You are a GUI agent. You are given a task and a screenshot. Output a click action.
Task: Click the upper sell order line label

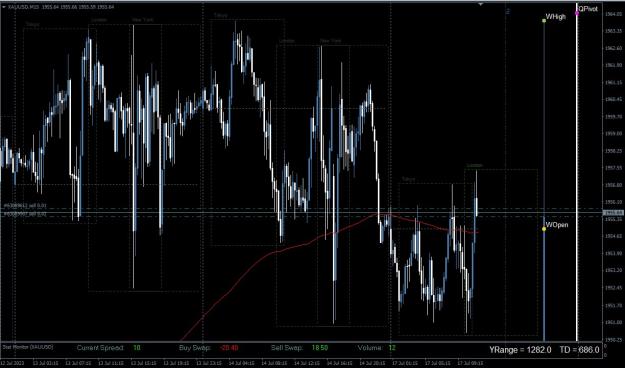(25, 206)
